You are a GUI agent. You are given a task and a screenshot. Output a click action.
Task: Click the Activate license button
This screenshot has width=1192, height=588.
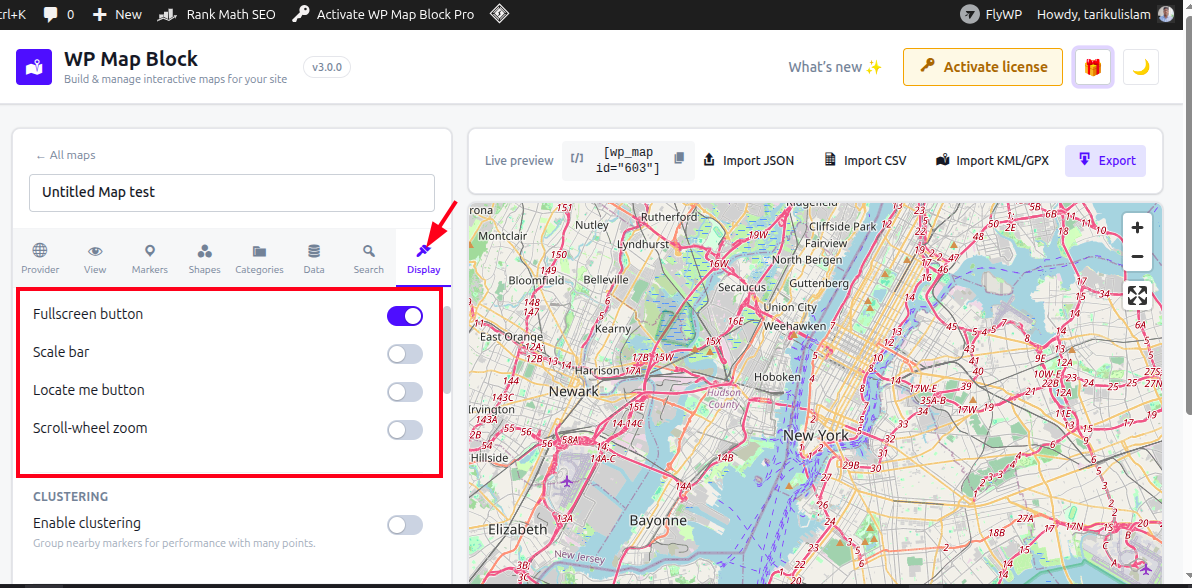point(983,67)
